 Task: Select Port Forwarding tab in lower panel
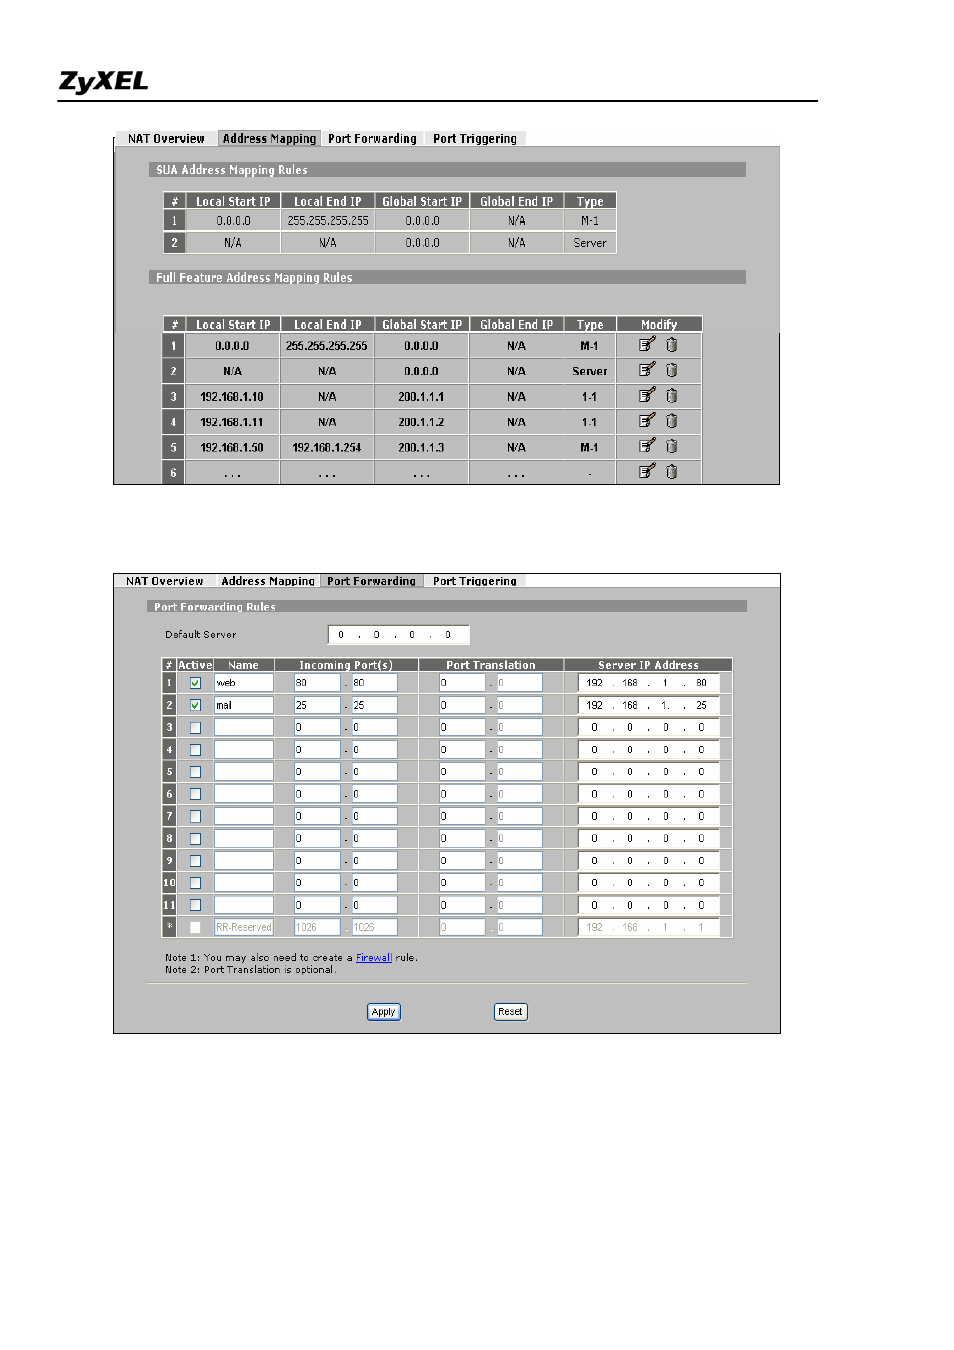click(x=371, y=581)
